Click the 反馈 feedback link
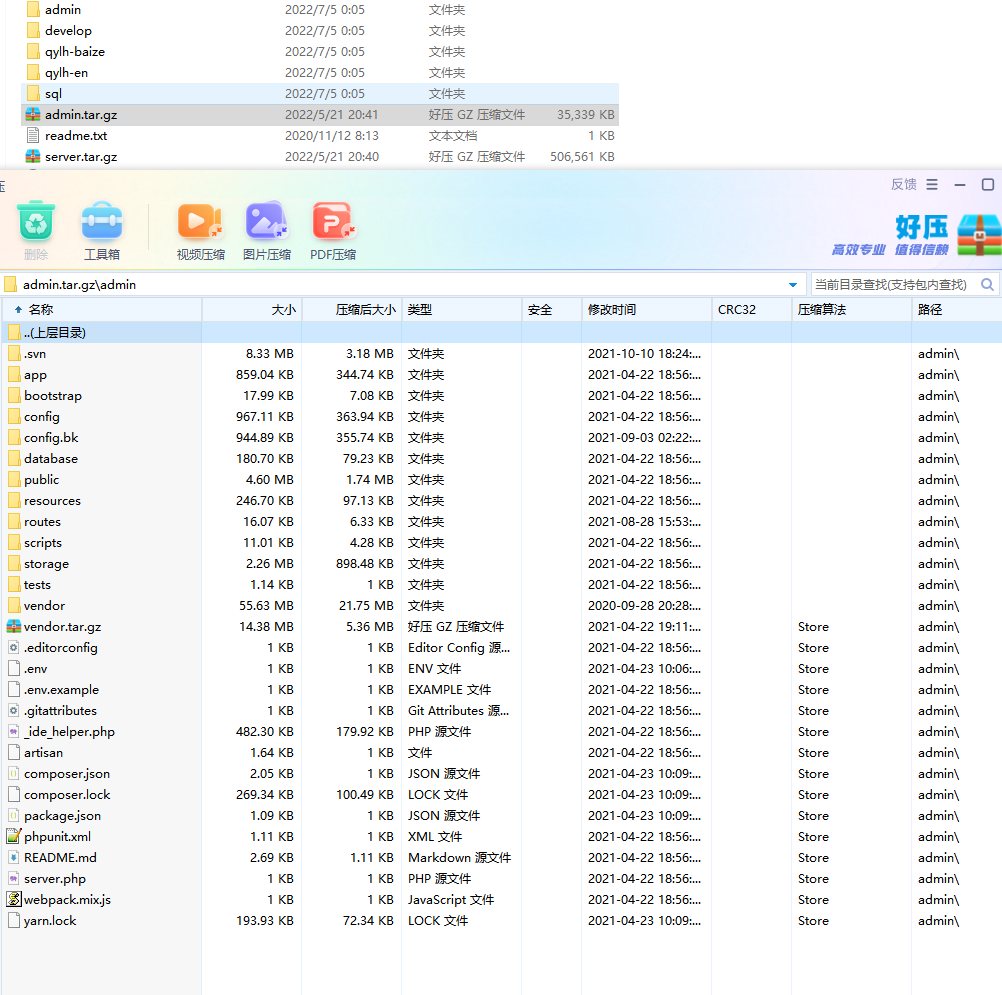 pos(903,185)
